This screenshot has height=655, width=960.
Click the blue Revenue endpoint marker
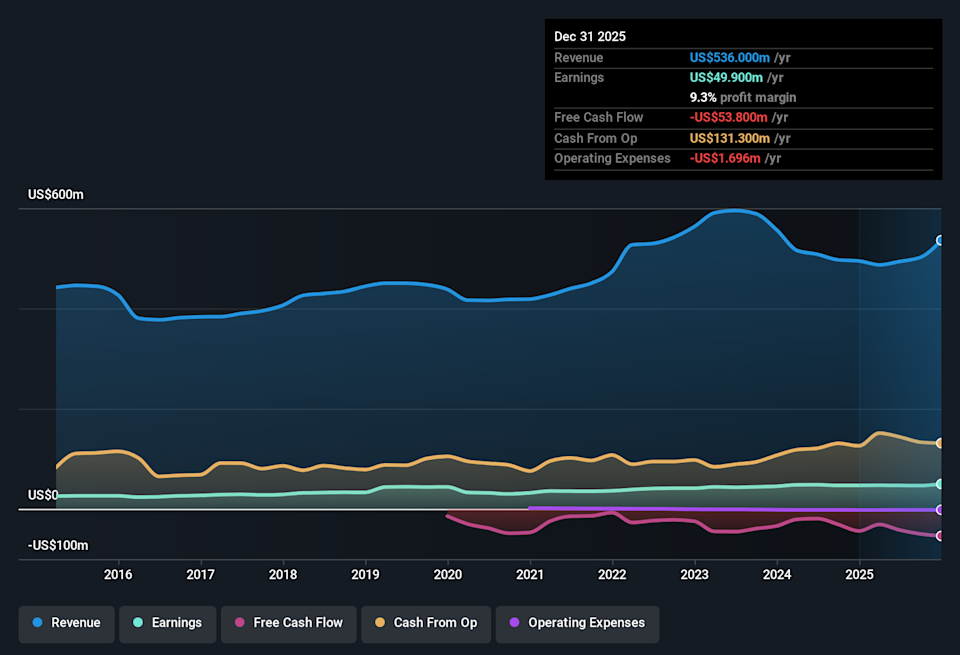940,240
